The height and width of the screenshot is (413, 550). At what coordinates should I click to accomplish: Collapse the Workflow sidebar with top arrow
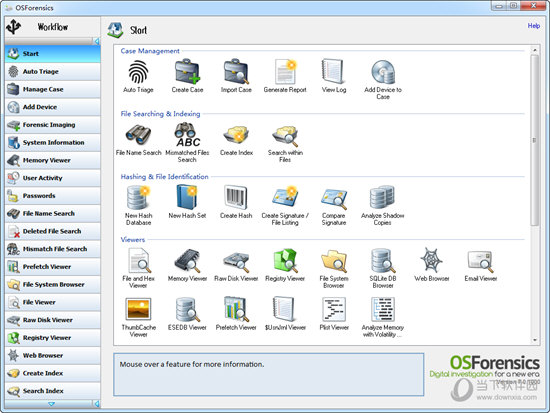pyautogui.click(x=97, y=41)
